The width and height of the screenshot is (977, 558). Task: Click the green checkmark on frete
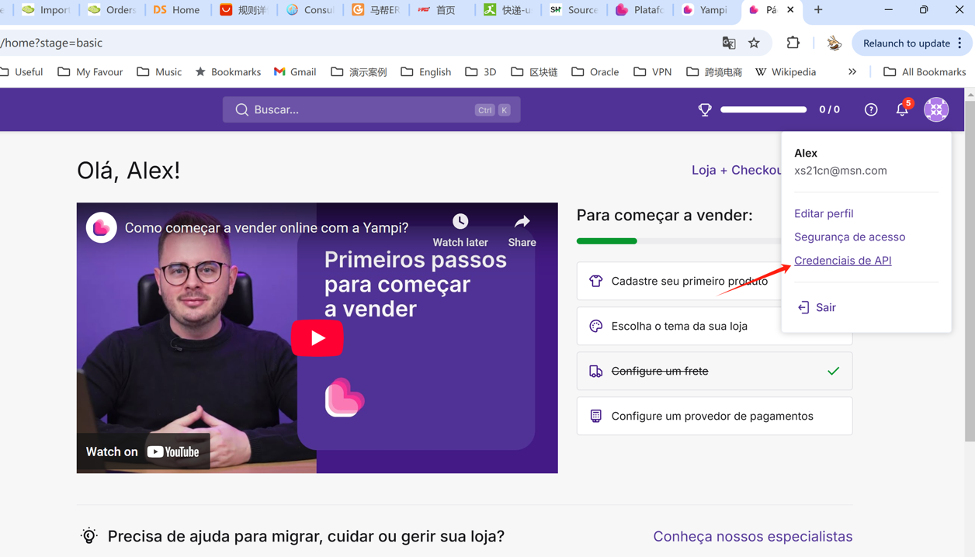tap(833, 371)
